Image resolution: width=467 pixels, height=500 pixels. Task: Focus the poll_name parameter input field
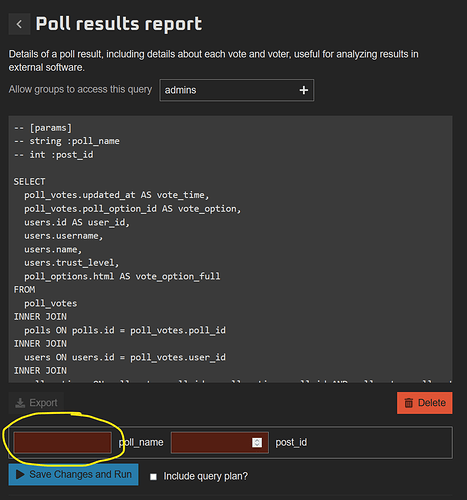pos(63,442)
